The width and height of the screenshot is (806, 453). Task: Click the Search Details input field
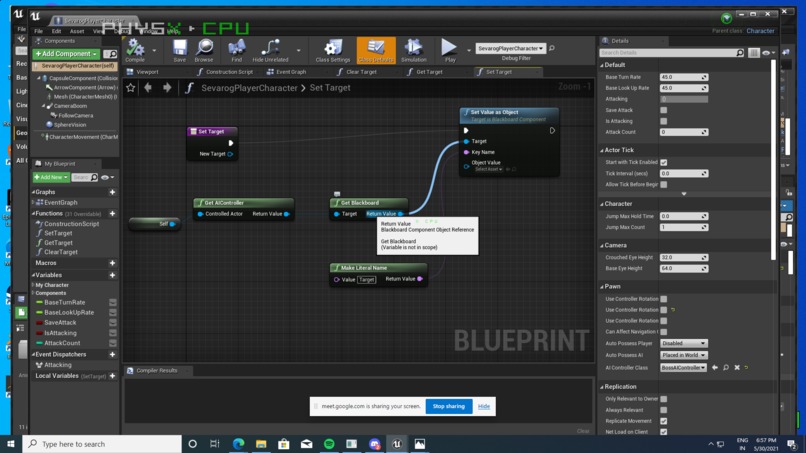tap(671, 53)
